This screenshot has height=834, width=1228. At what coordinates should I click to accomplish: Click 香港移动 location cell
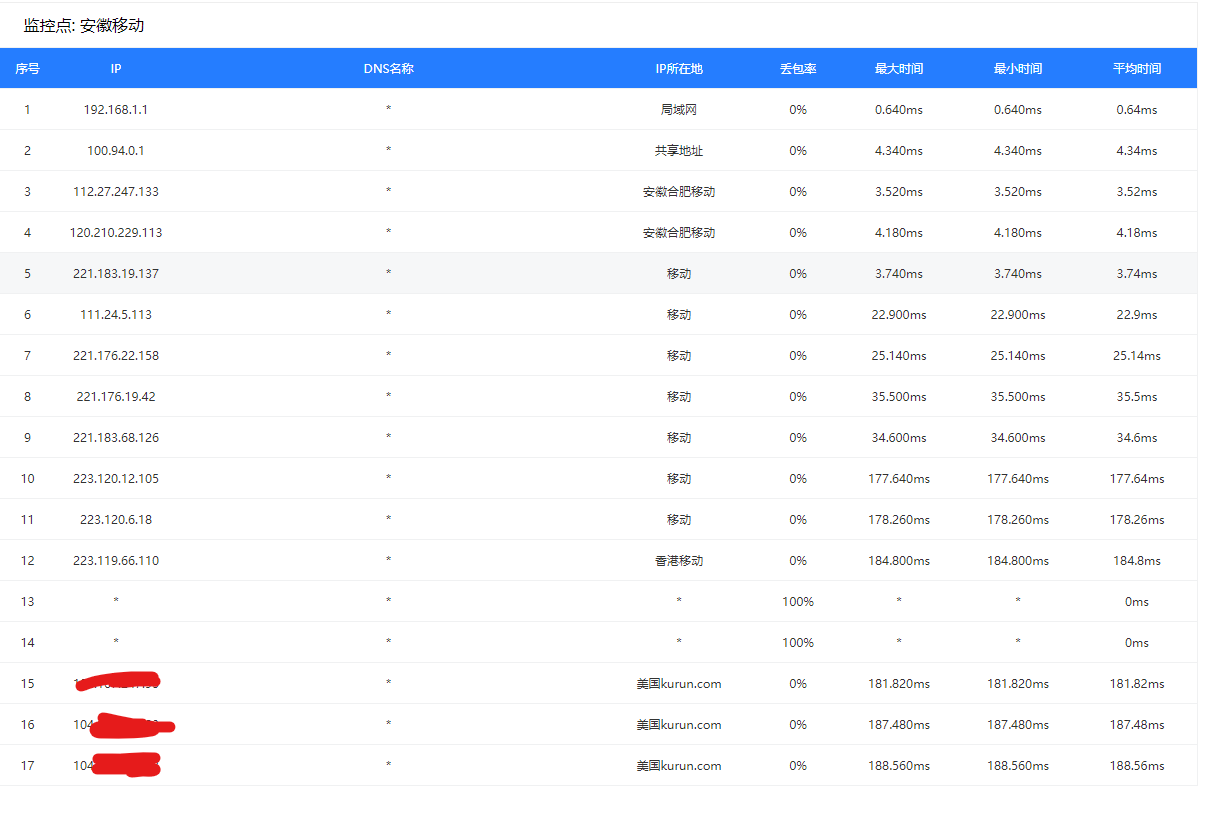(x=679, y=561)
